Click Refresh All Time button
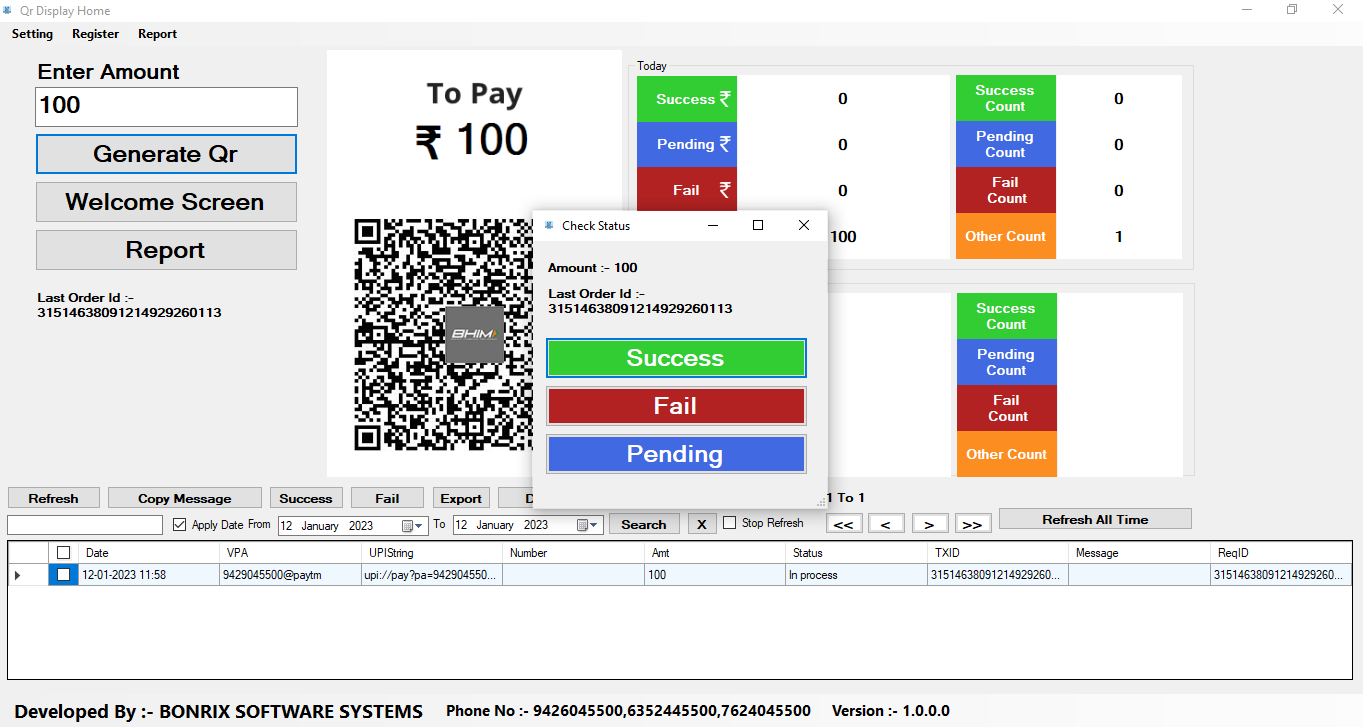Viewport: 1363px width, 727px height. point(1095,519)
